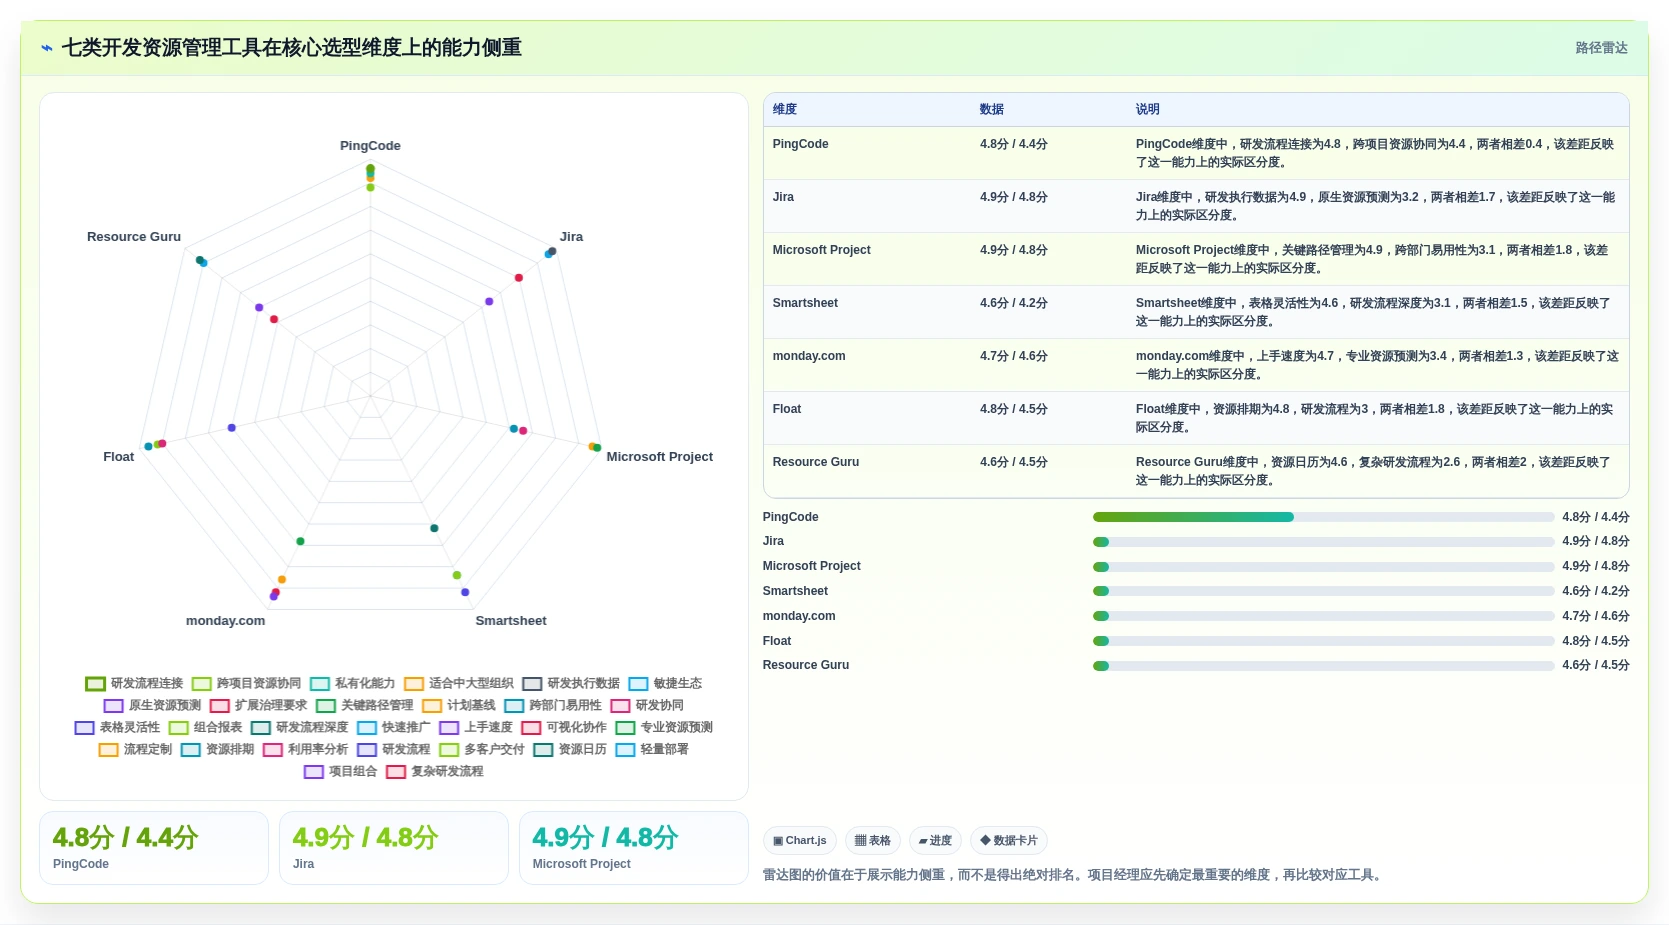
Task: Click the lightning icon beside the page title
Action: [x=47, y=48]
